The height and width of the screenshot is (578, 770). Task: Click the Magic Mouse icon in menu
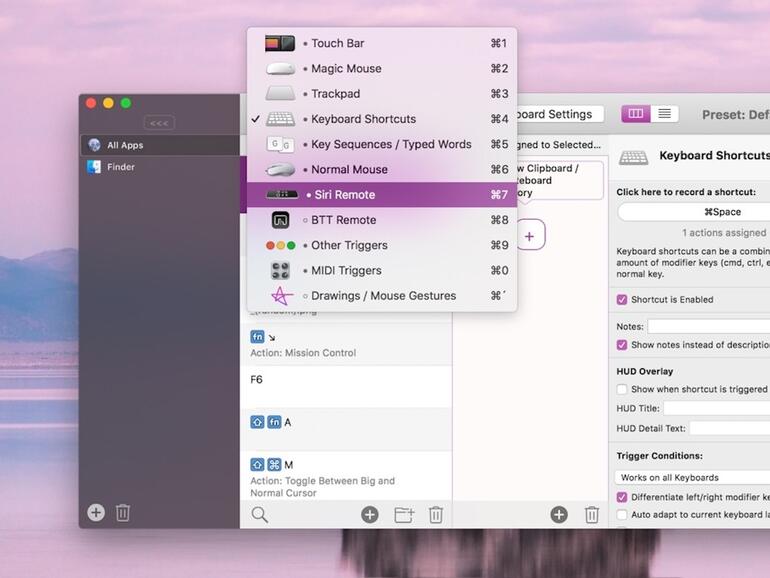[280, 69]
